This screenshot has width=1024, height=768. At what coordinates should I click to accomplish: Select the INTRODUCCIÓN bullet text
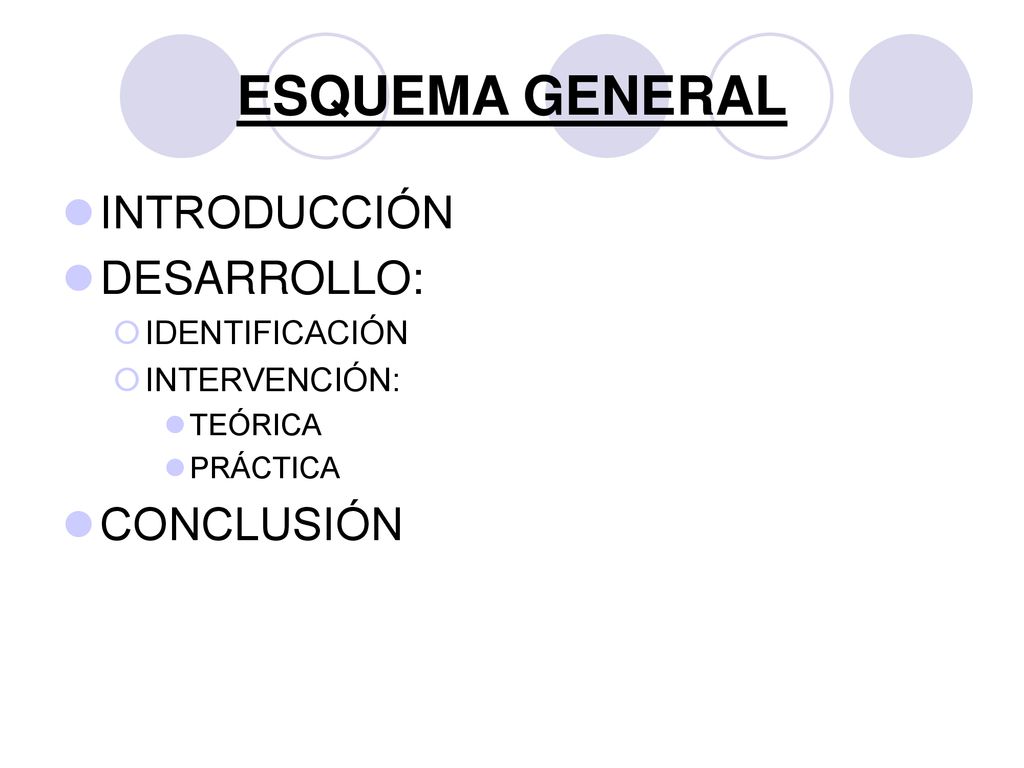(x=276, y=210)
